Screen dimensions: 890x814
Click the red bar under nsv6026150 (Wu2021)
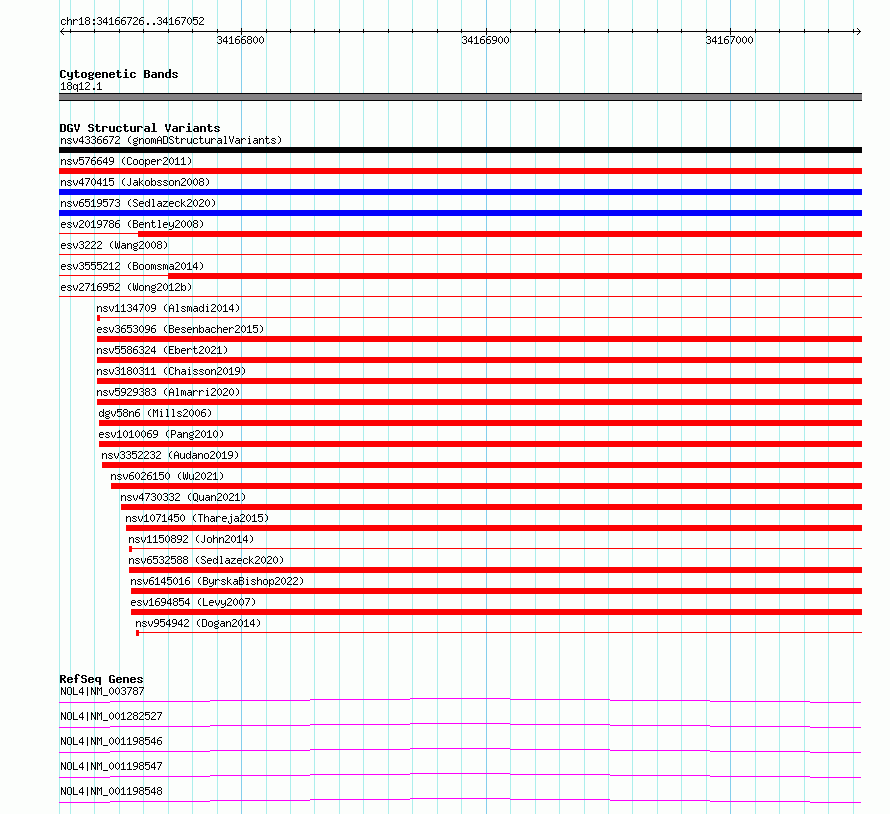coord(486,486)
